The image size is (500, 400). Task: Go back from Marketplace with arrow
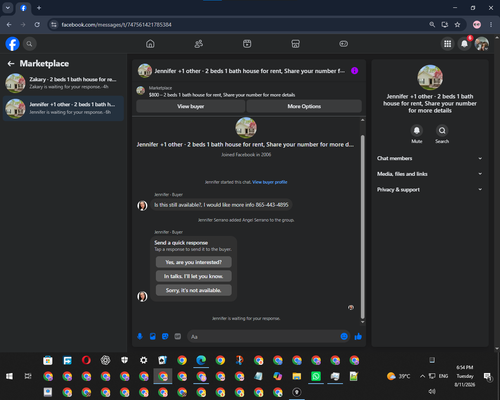pos(11,63)
